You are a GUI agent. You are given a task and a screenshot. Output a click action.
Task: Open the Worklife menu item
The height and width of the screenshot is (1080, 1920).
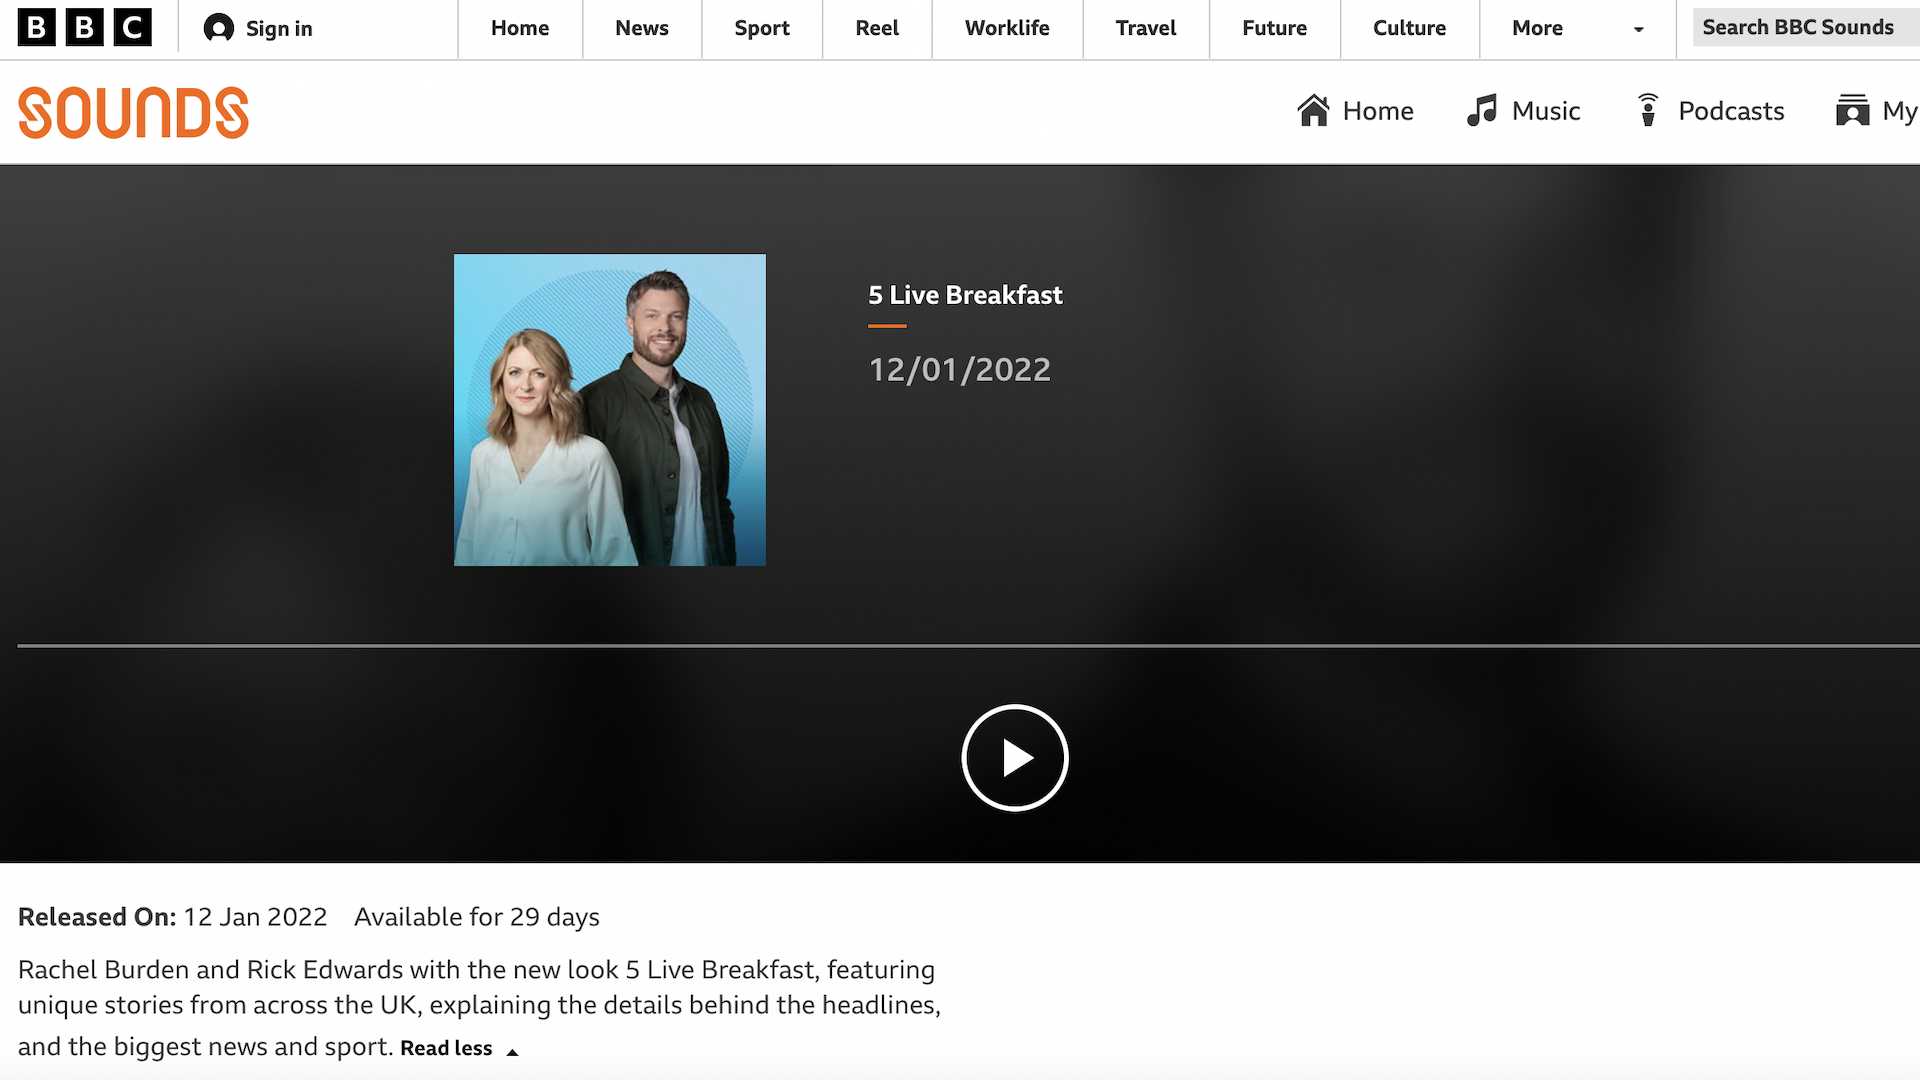coord(1007,28)
